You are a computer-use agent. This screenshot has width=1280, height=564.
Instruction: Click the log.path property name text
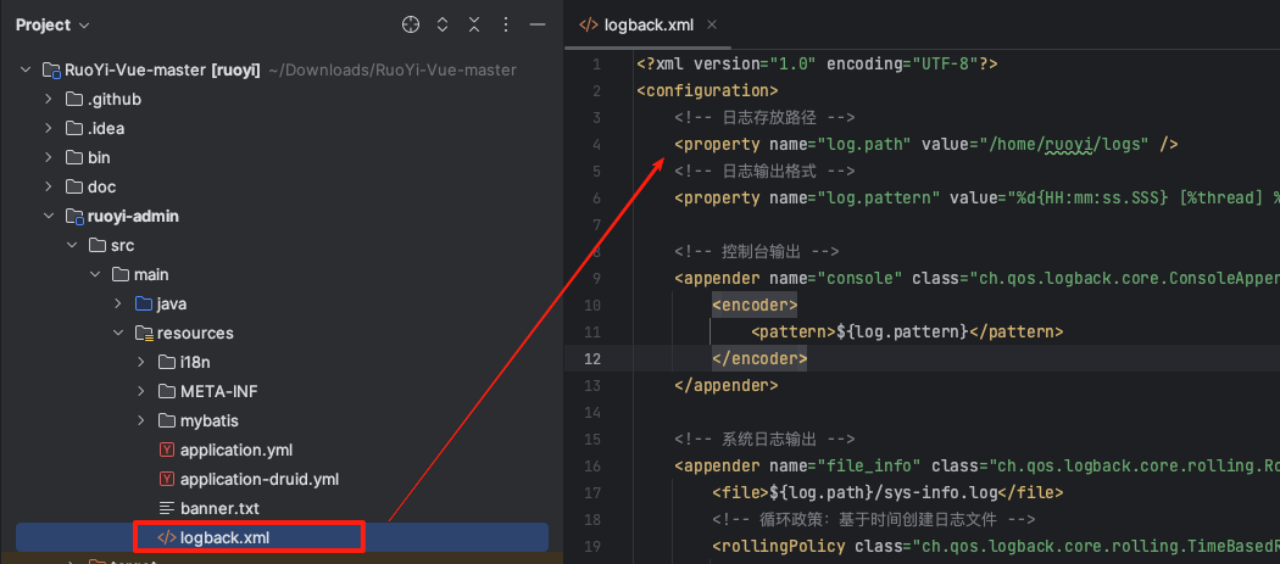[x=865, y=144]
